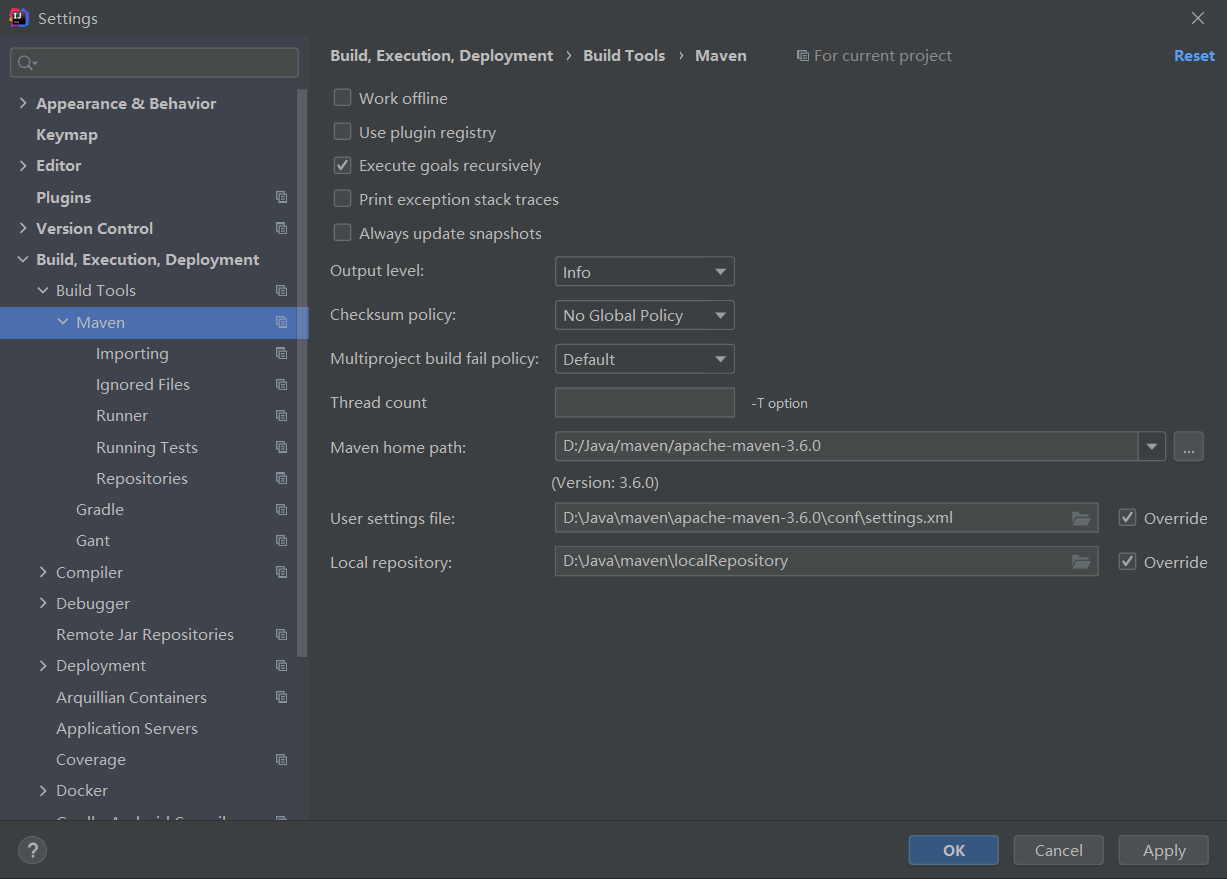The height and width of the screenshot is (879, 1227).
Task: Click the Apply button
Action: click(x=1164, y=850)
